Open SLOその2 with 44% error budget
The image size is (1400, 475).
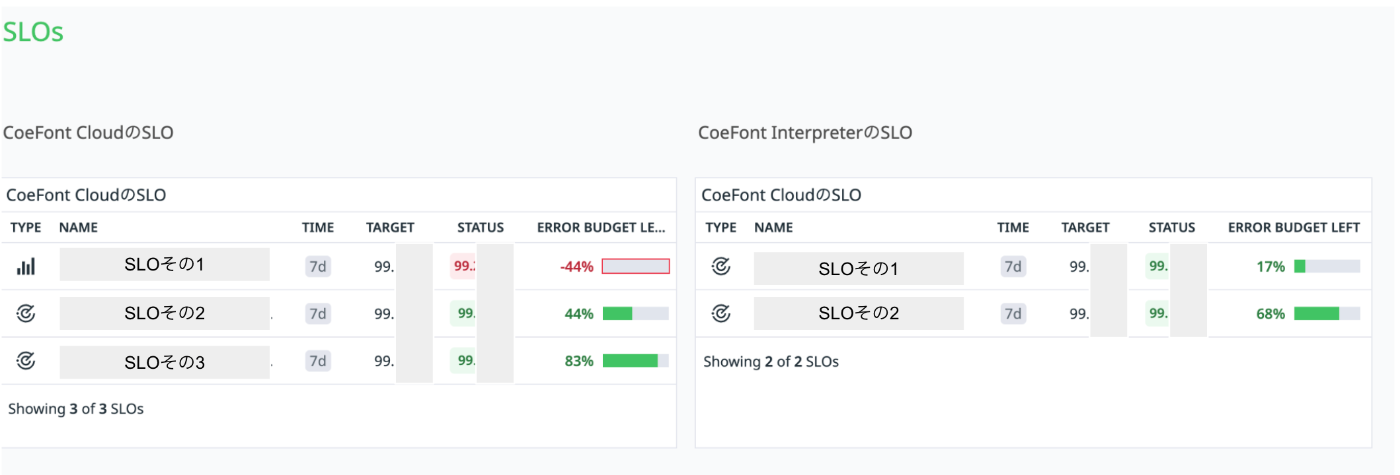coord(165,313)
